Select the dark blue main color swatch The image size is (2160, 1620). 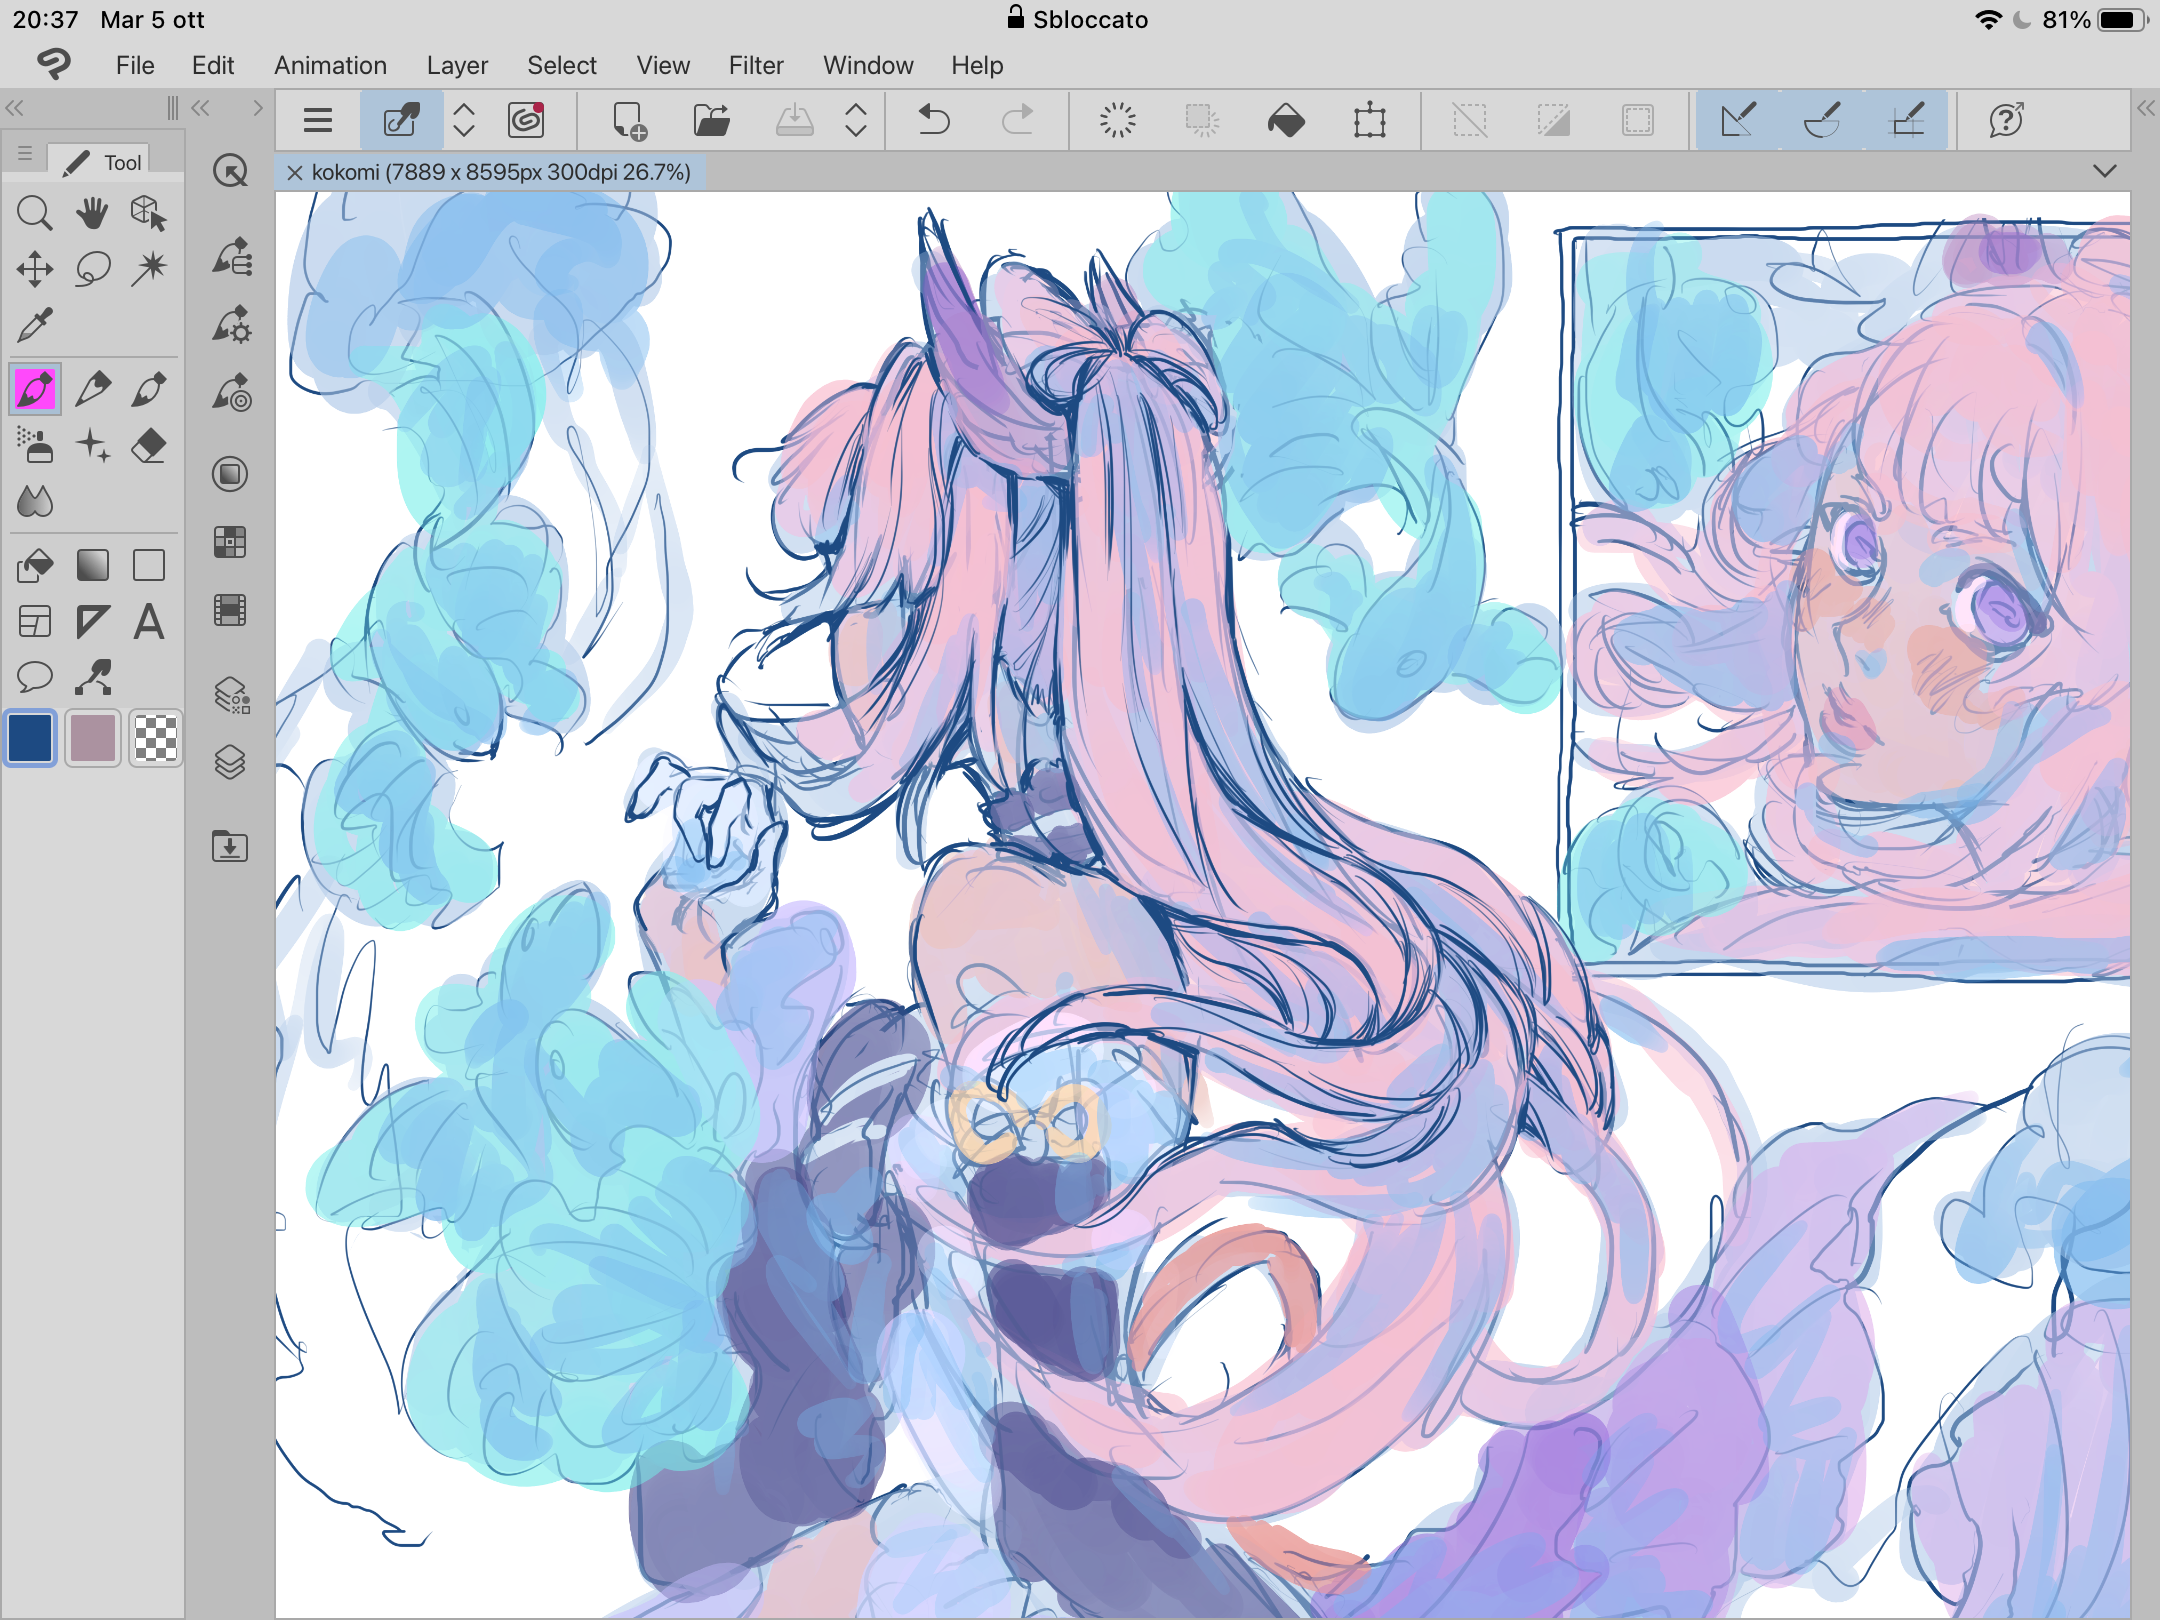[31, 739]
